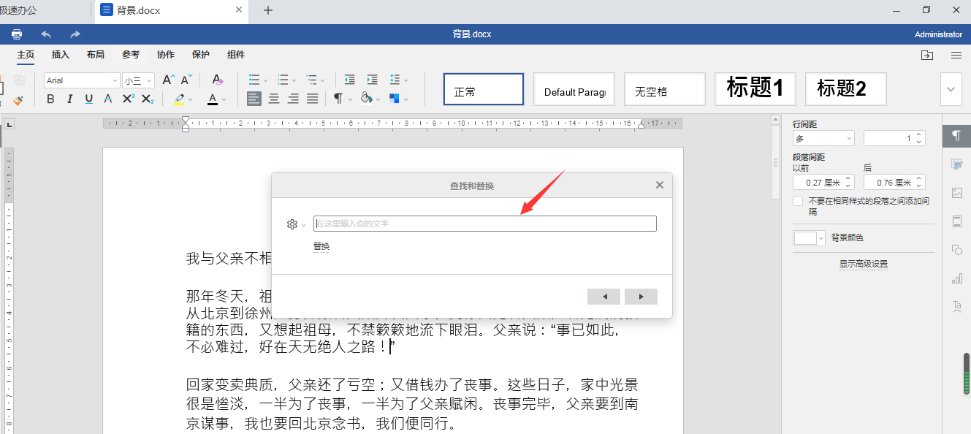
Task: Open background color picker in sidebar
Action: pos(810,238)
